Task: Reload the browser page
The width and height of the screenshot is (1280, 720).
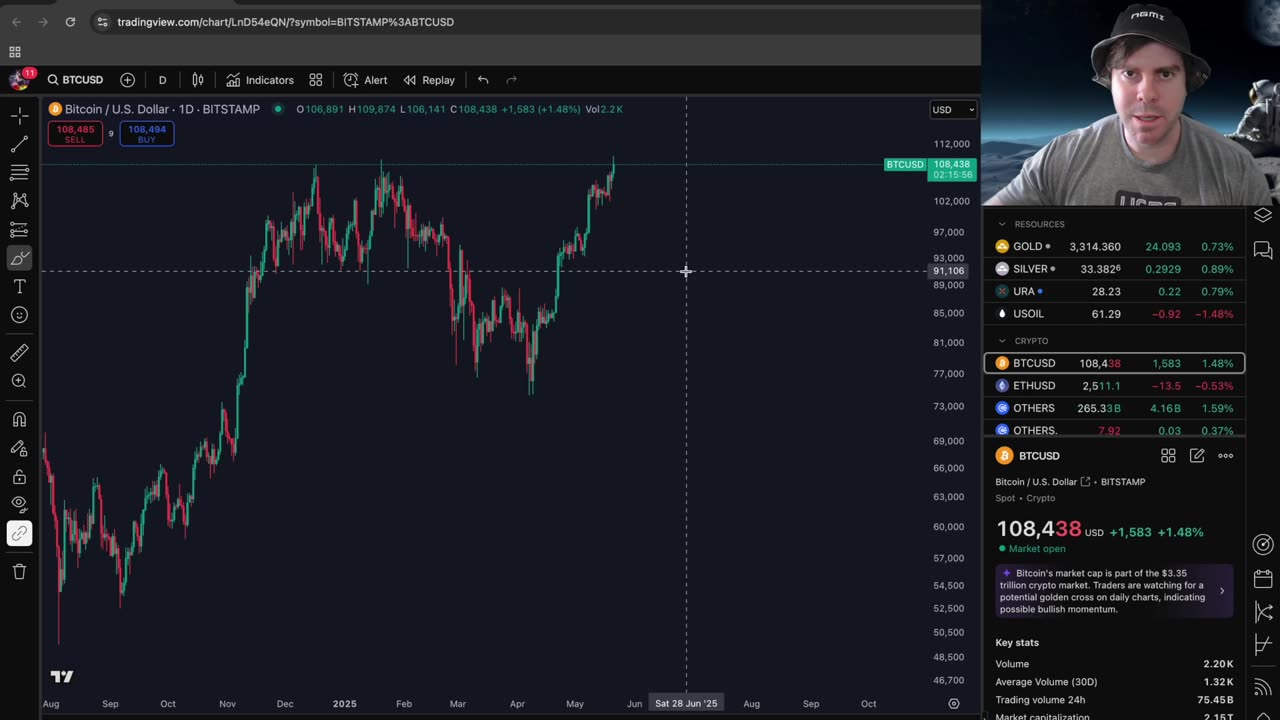Action: click(70, 22)
